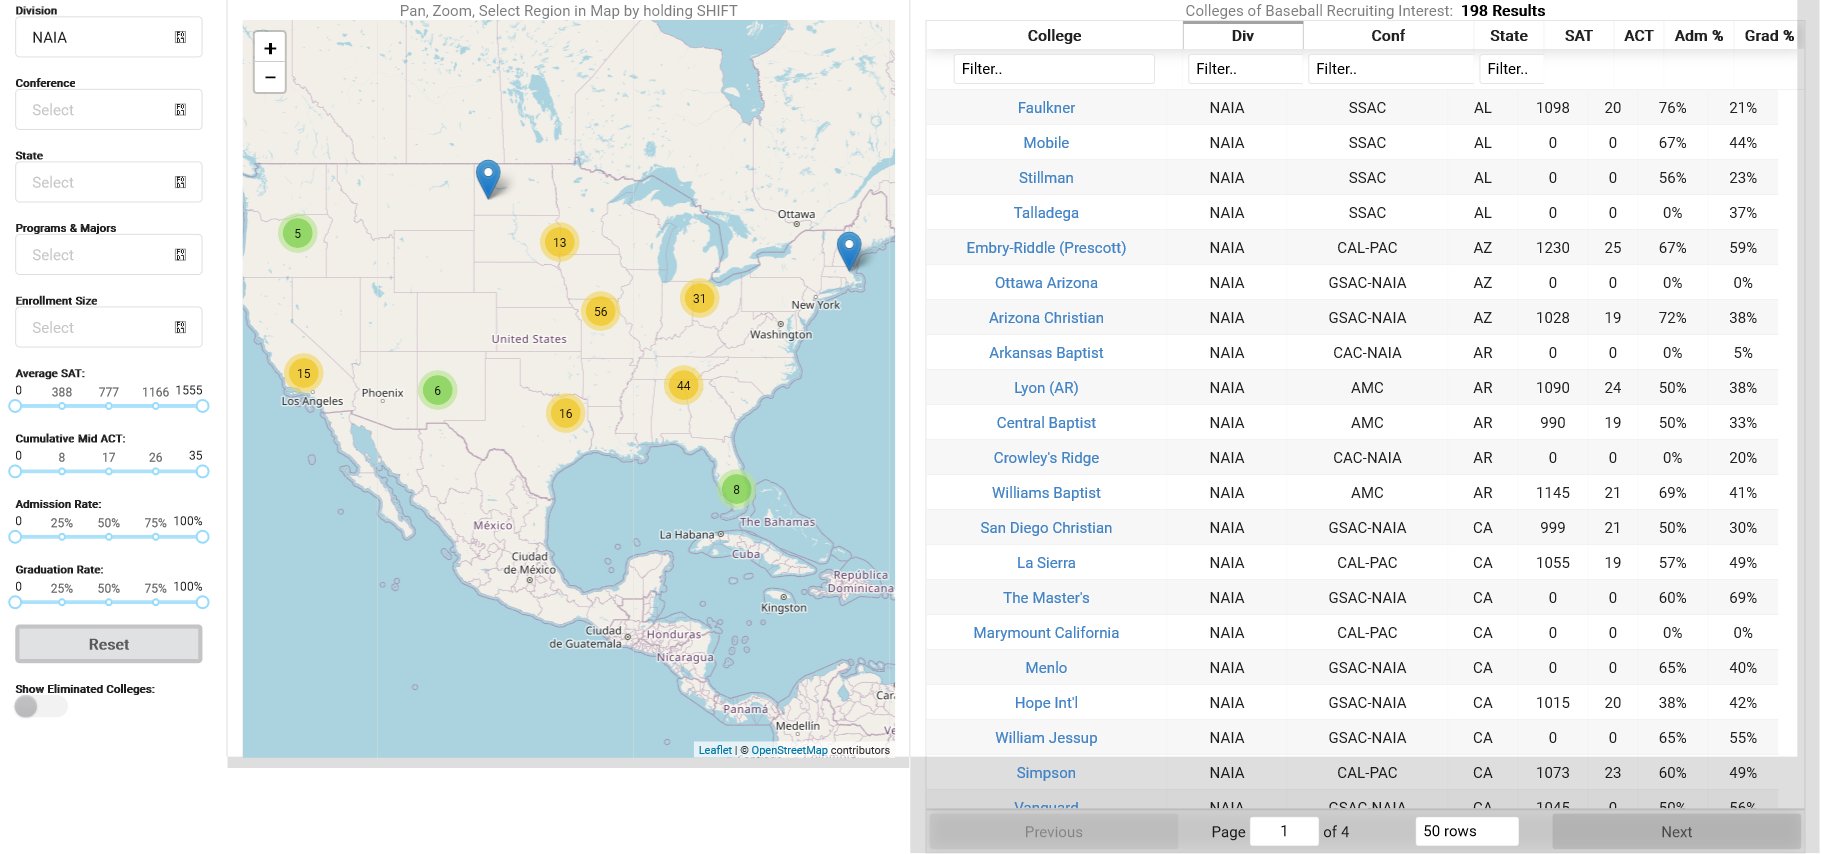Open the cluster marker labeled 56
Screen dimensions: 1821x854
pyautogui.click(x=600, y=311)
